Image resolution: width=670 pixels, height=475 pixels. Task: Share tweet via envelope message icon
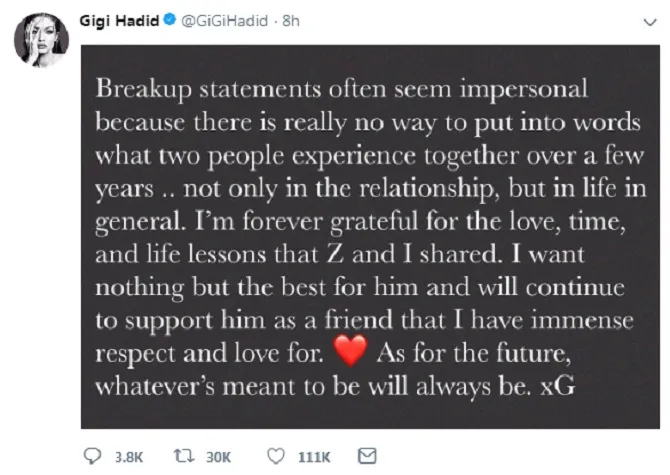(367, 456)
